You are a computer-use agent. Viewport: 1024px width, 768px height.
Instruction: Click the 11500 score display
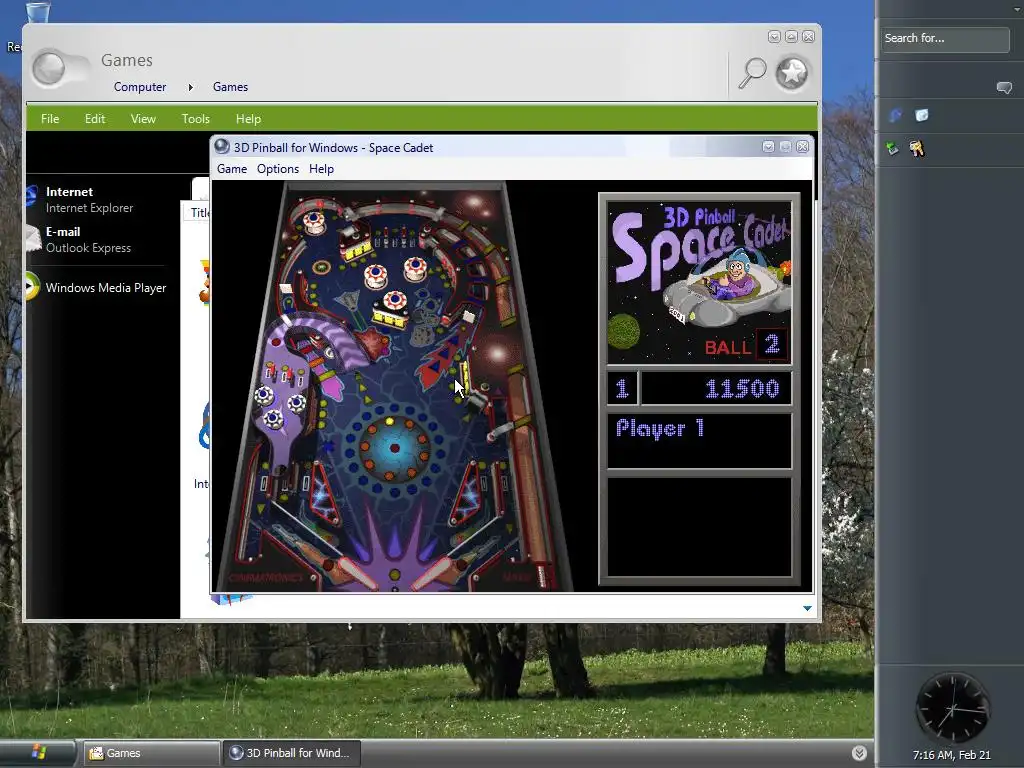point(716,389)
